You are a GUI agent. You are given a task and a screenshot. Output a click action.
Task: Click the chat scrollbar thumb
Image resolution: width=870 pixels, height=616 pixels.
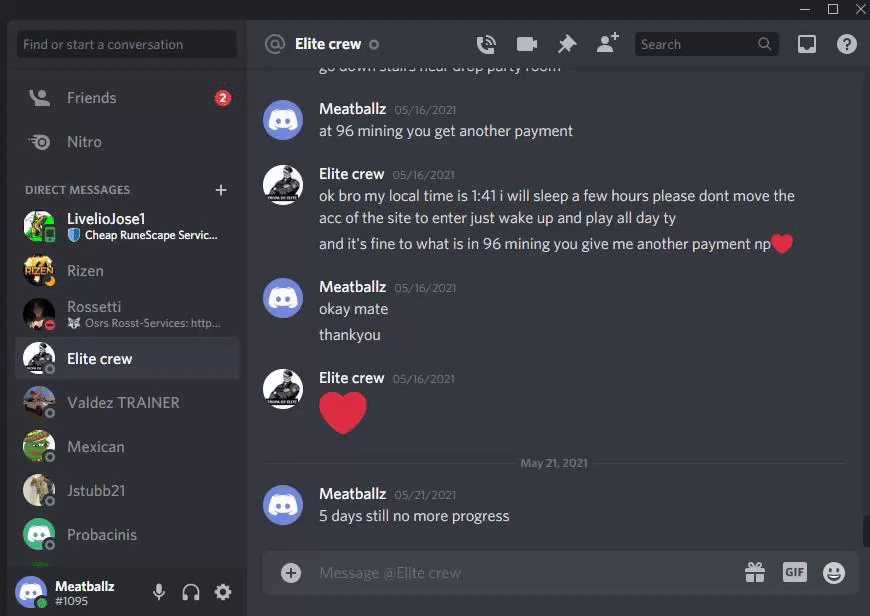click(866, 531)
